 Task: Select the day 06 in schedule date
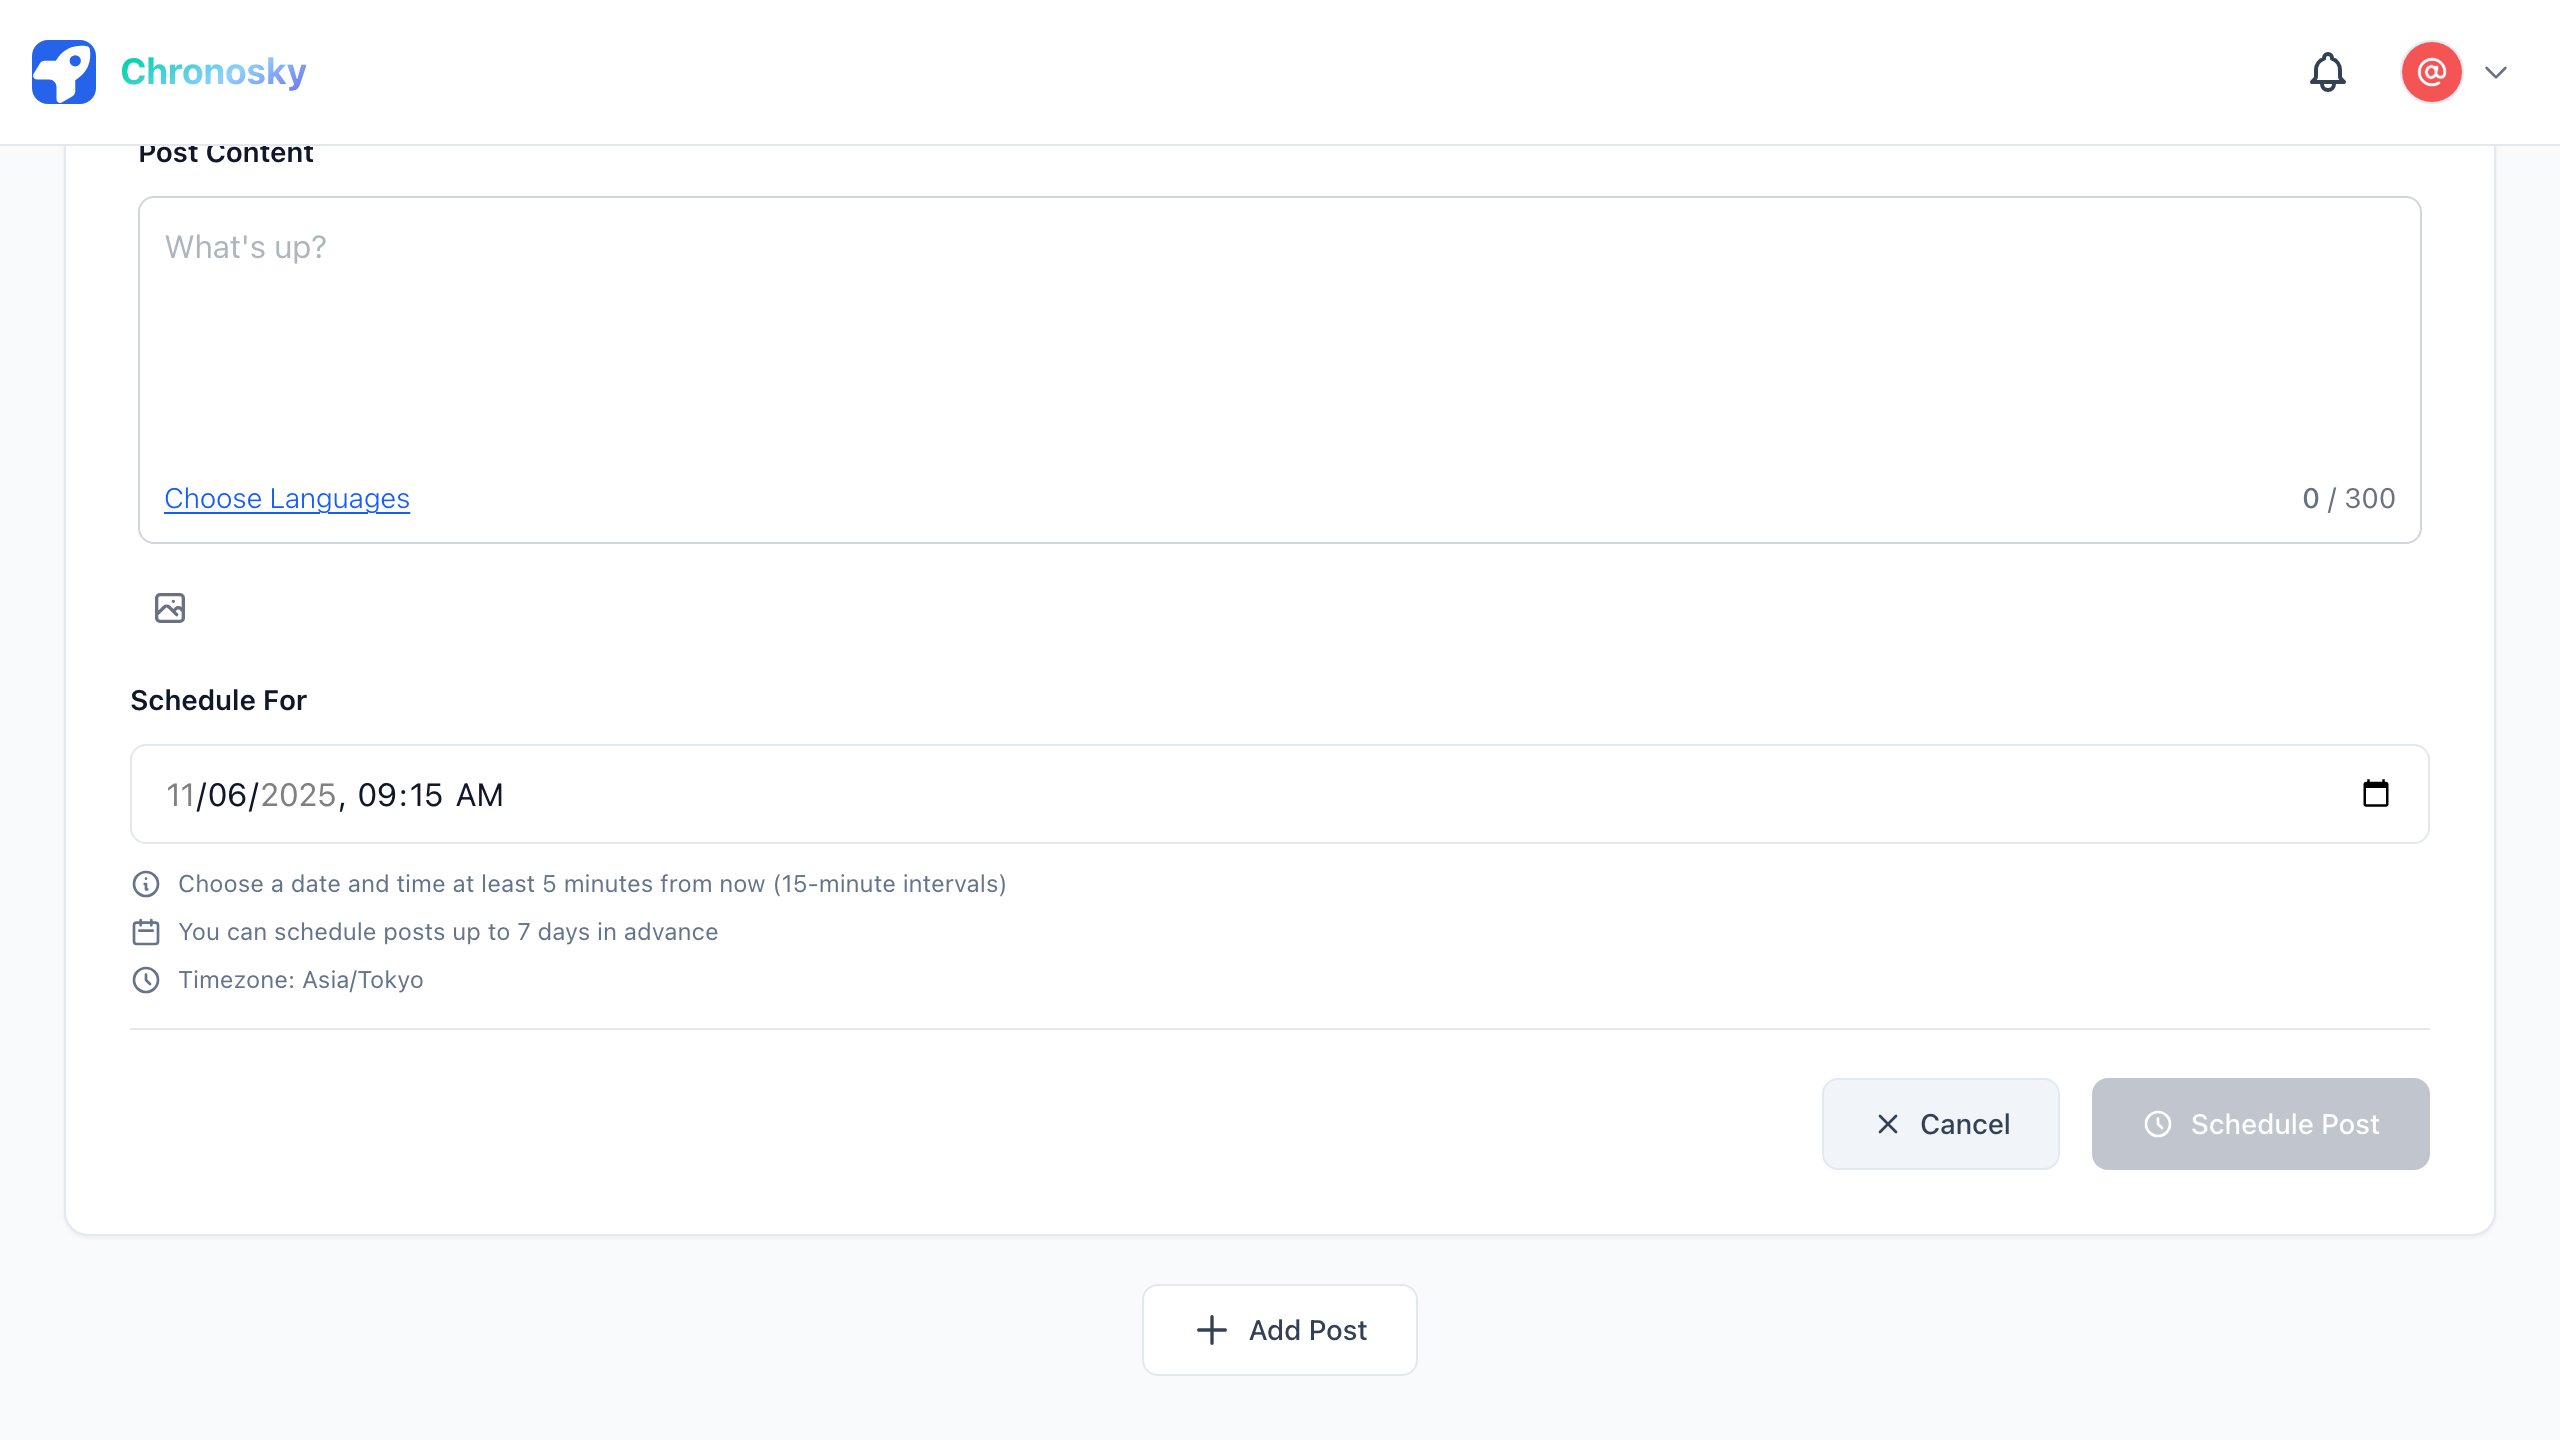(x=227, y=795)
